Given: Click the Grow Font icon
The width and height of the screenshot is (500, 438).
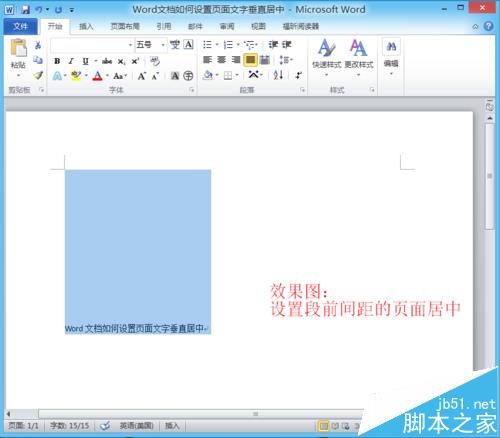Looking at the screenshot, I should (142, 76).
